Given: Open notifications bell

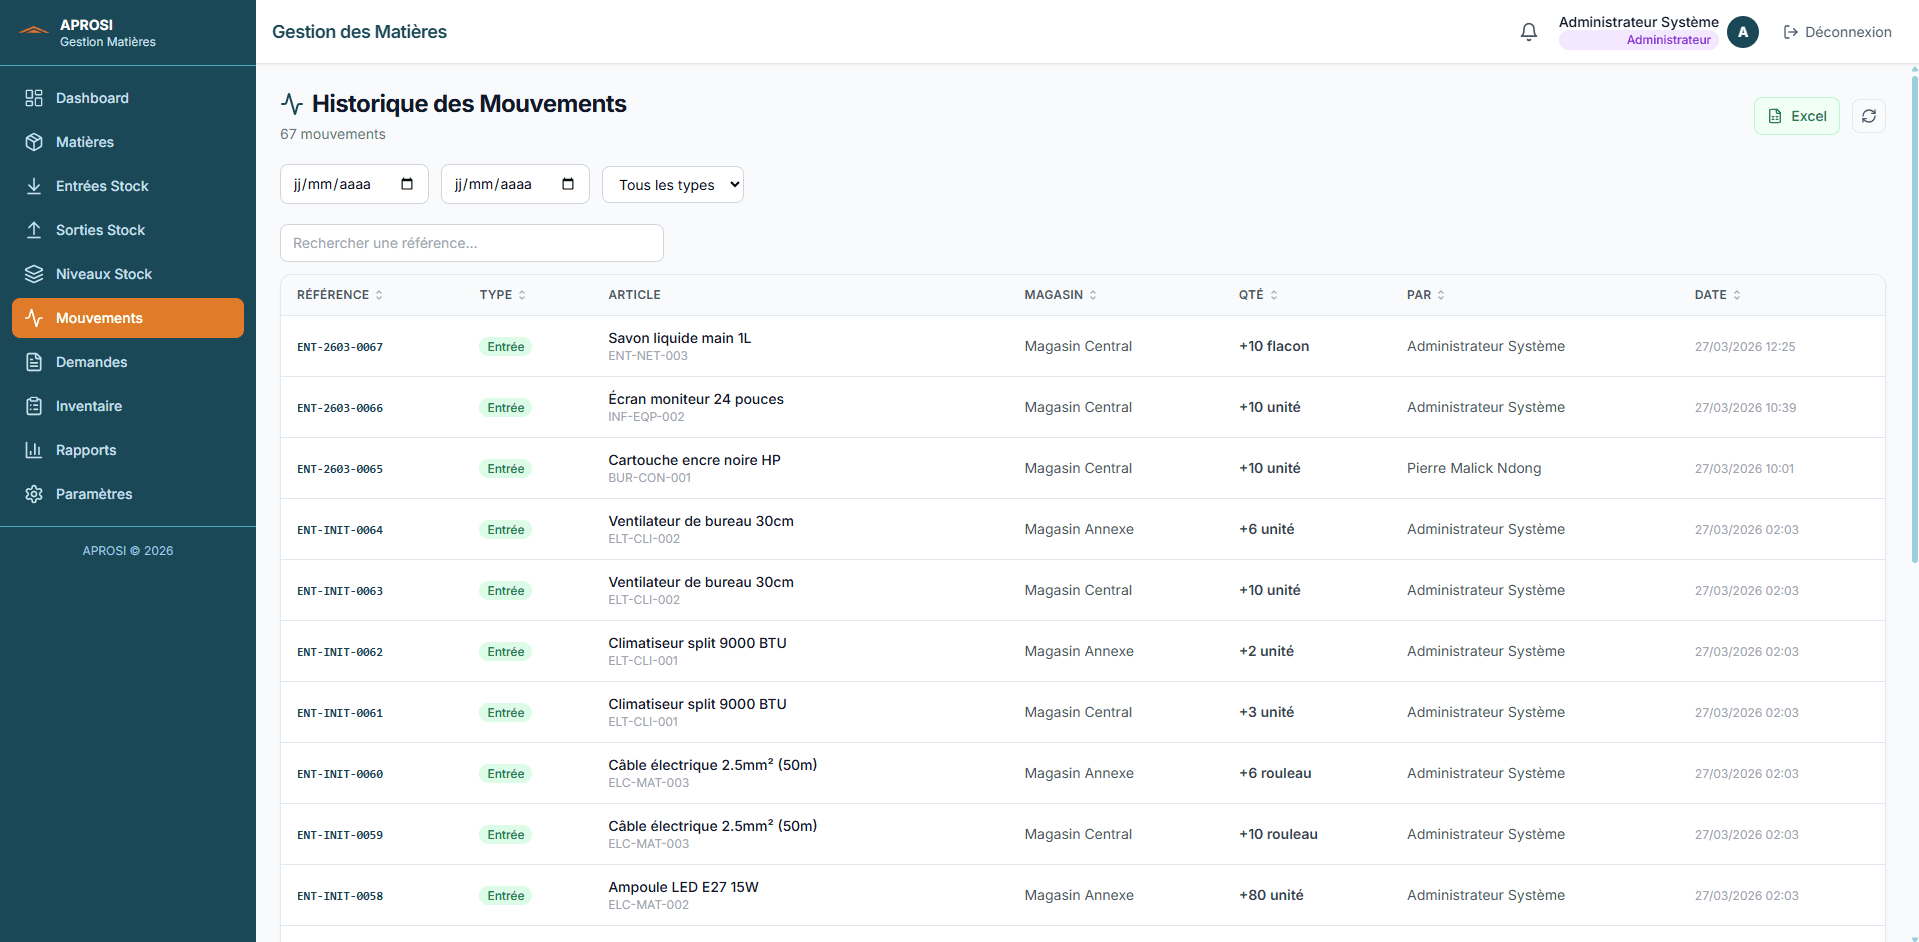Looking at the screenshot, I should click(1529, 32).
